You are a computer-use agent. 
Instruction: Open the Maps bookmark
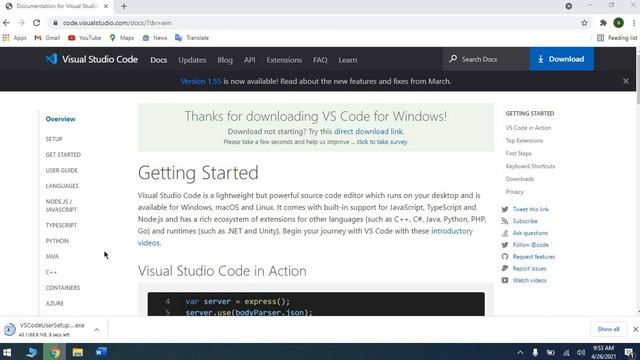click(x=122, y=38)
